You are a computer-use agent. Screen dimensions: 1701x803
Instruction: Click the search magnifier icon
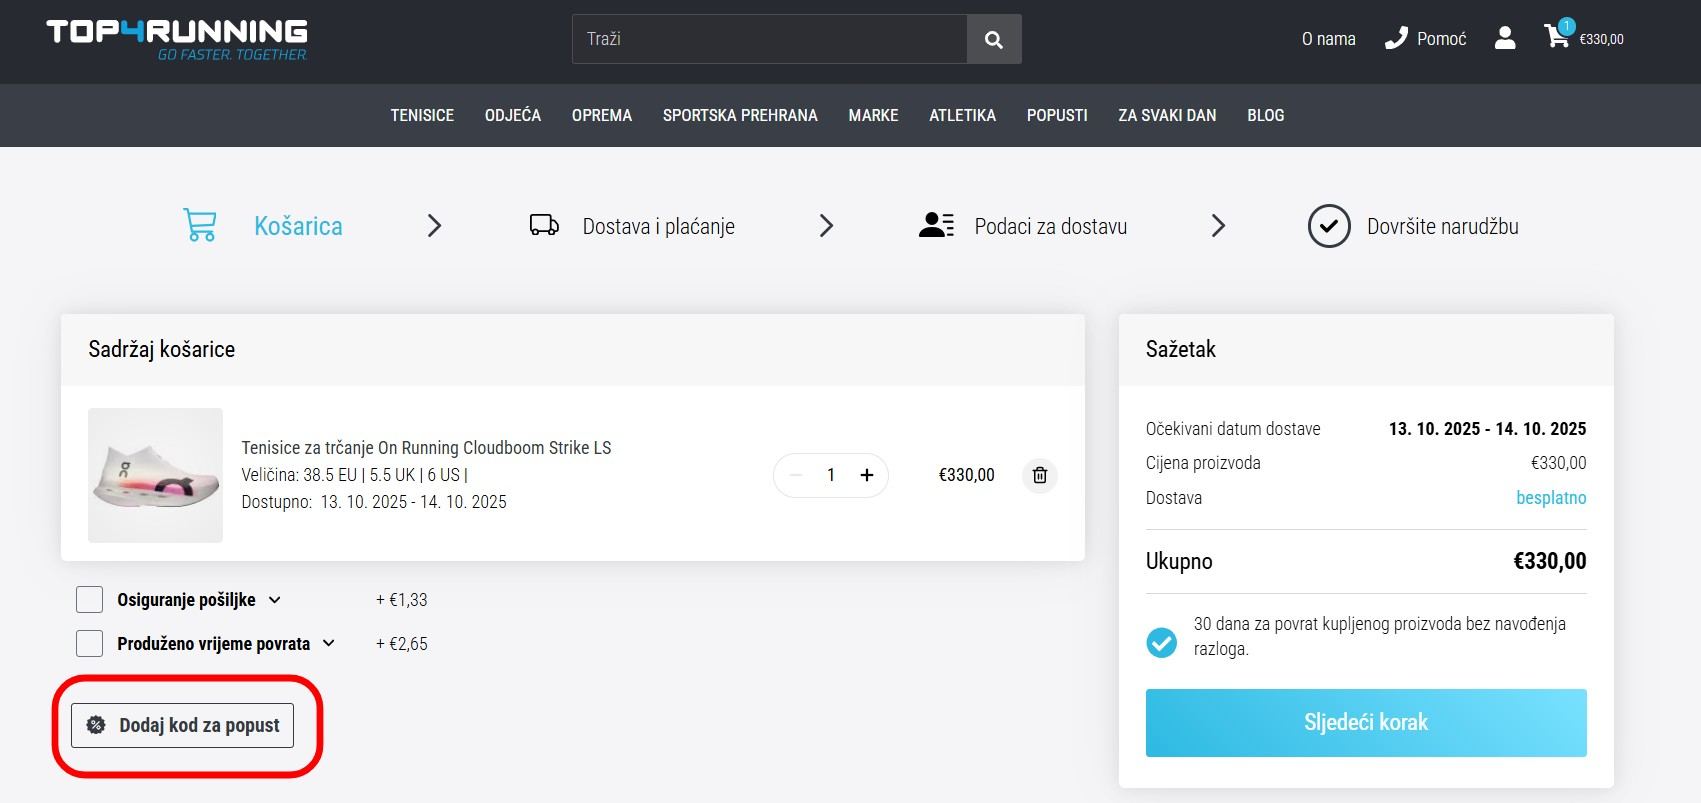pyautogui.click(x=993, y=39)
